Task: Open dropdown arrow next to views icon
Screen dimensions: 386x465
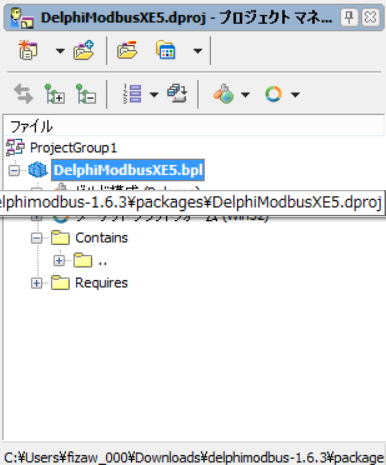Action: pos(198,51)
